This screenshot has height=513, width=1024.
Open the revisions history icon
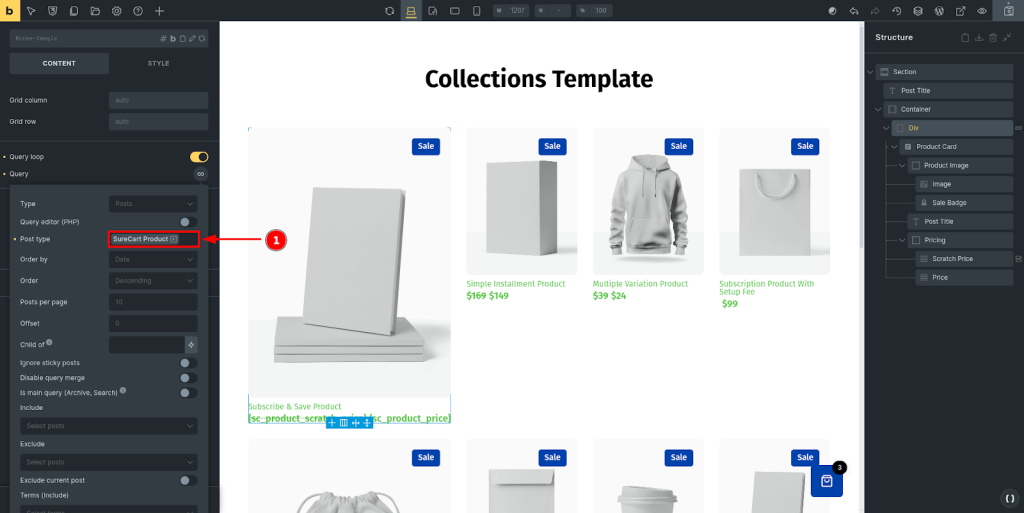pyautogui.click(x=896, y=10)
